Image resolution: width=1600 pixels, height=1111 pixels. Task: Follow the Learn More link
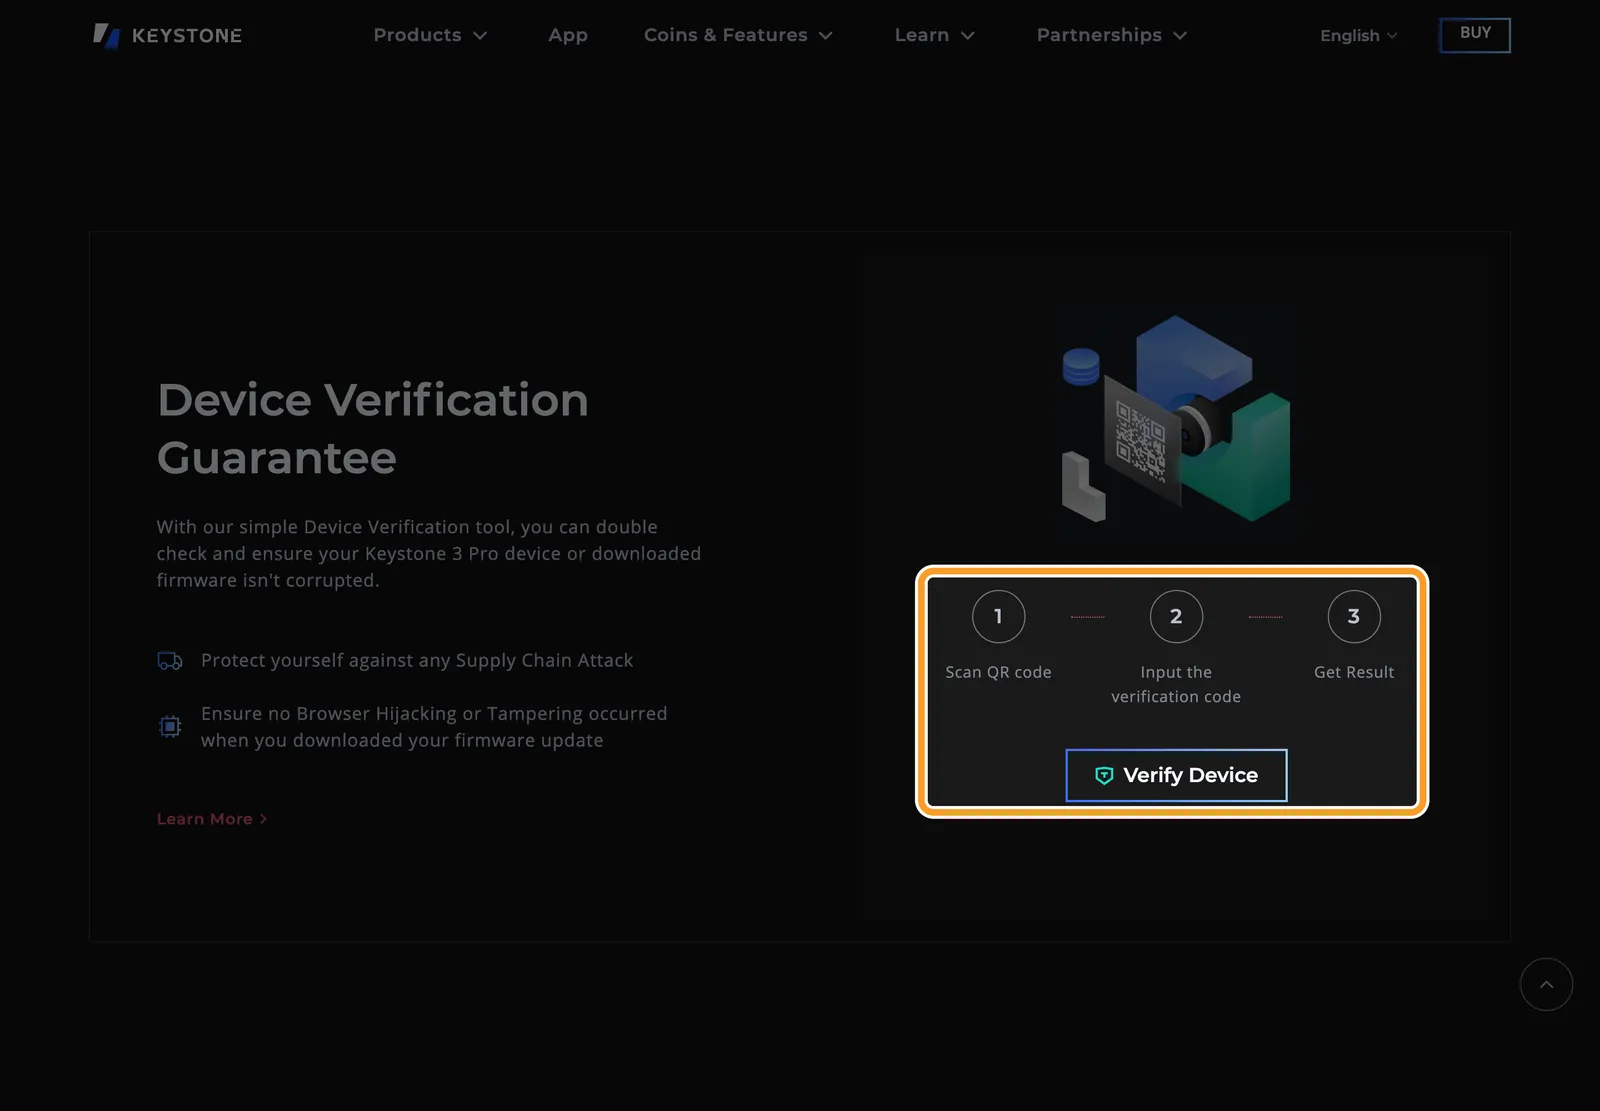tap(212, 819)
